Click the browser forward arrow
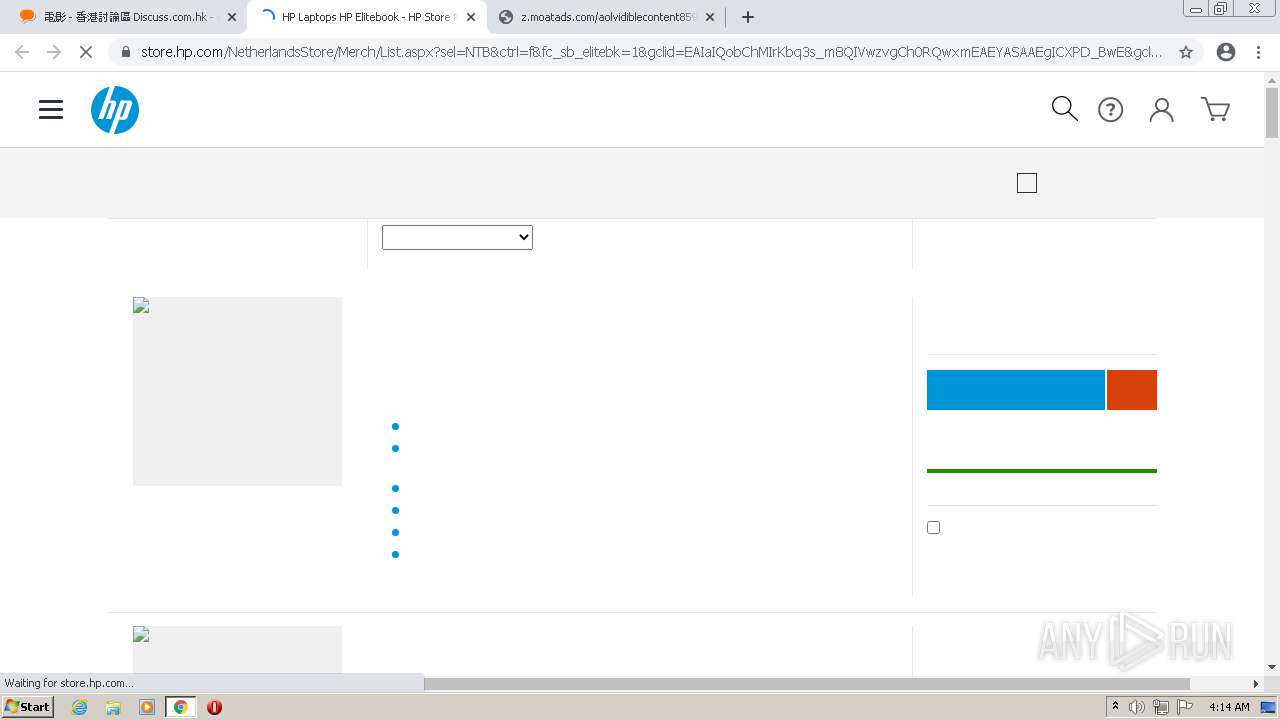The image size is (1280, 720). [x=54, y=52]
